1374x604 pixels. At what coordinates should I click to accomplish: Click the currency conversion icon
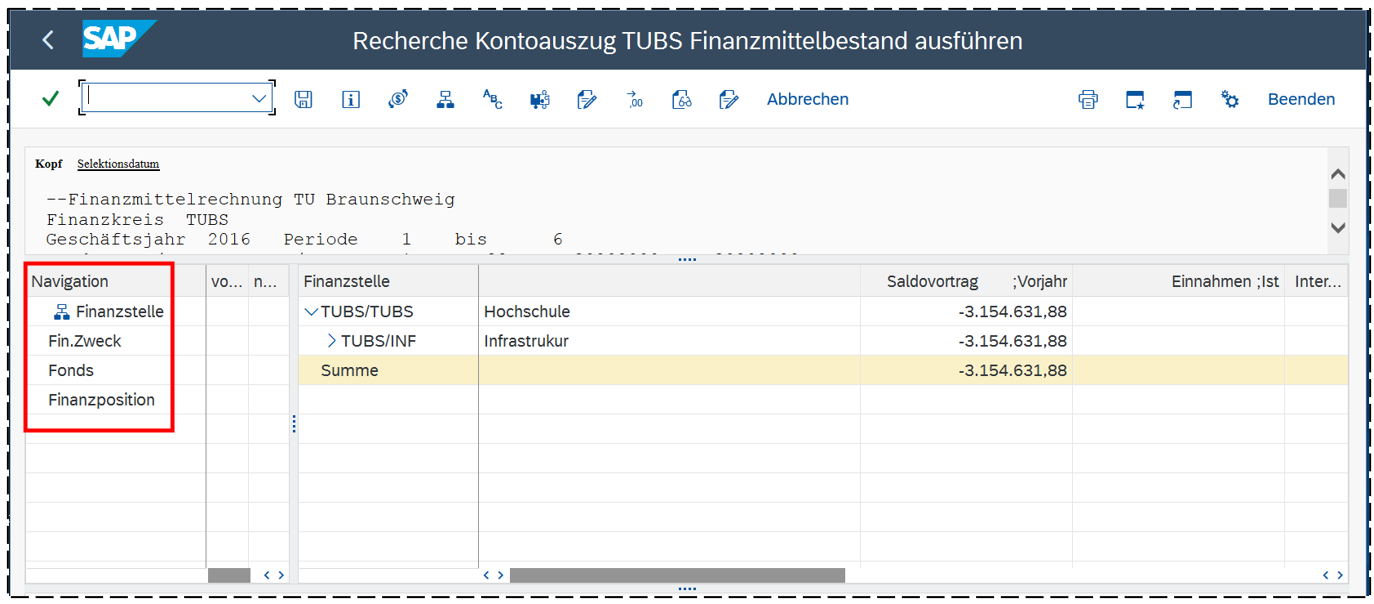[x=398, y=99]
